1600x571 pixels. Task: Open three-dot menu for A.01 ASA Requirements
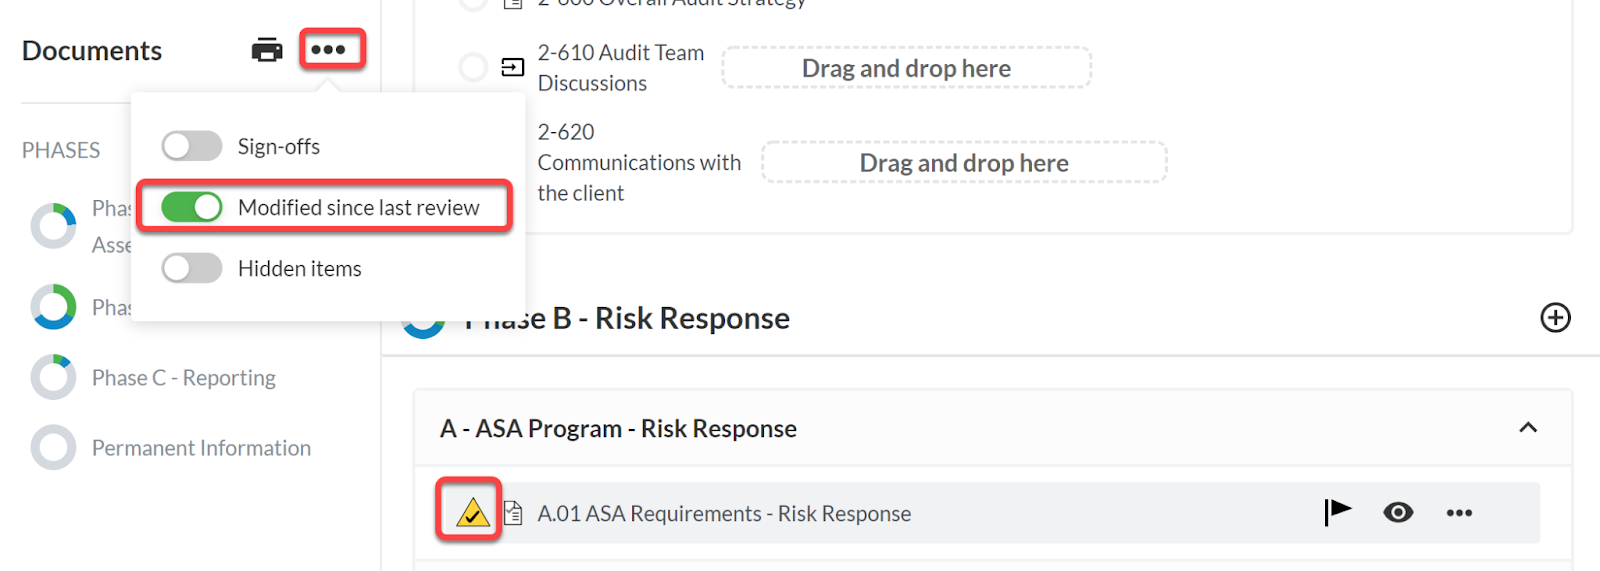(x=1459, y=513)
